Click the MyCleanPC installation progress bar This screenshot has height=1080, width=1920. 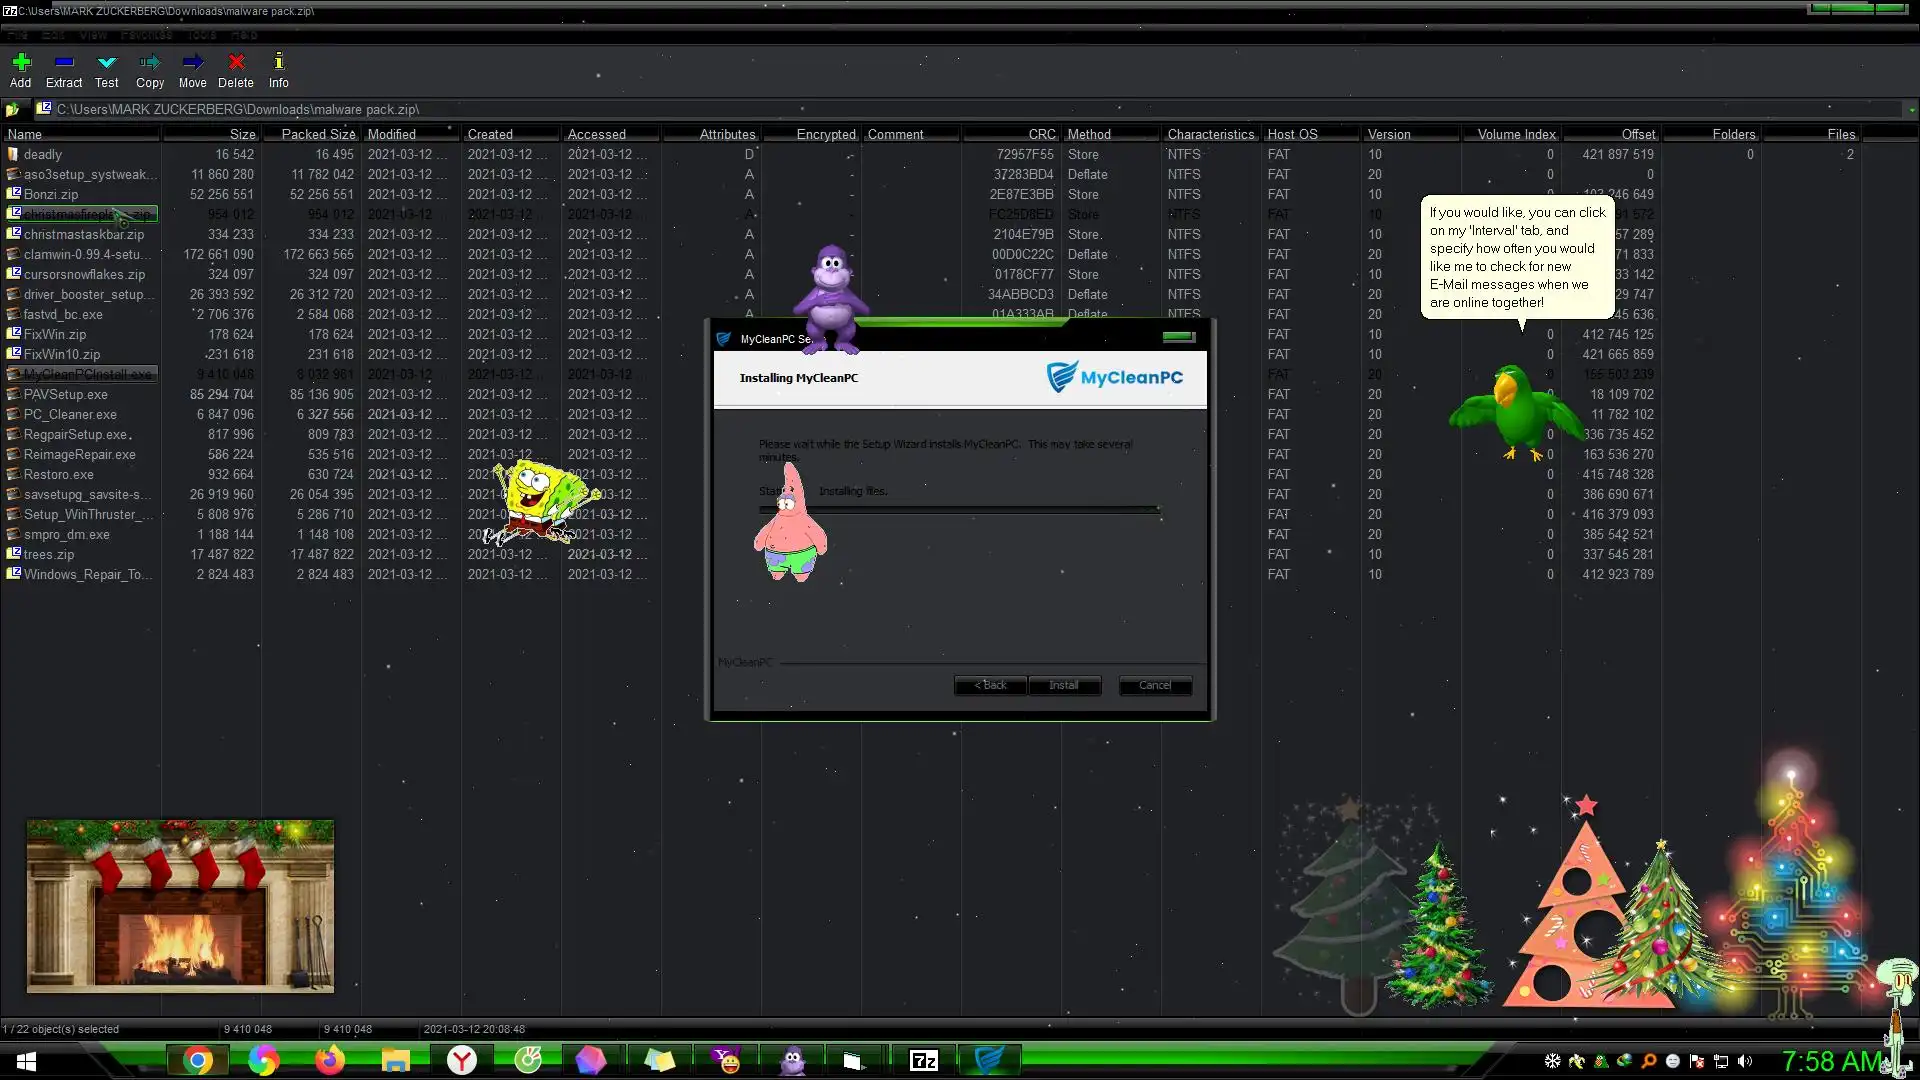click(958, 510)
